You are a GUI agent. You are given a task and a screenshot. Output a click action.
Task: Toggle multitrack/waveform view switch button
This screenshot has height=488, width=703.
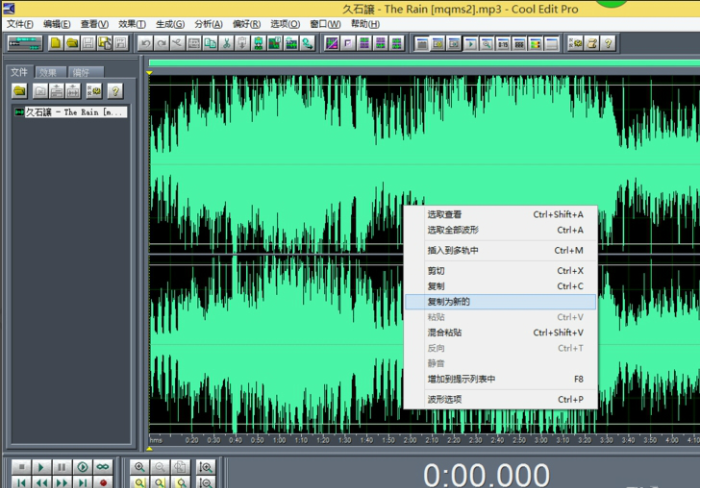point(23,43)
